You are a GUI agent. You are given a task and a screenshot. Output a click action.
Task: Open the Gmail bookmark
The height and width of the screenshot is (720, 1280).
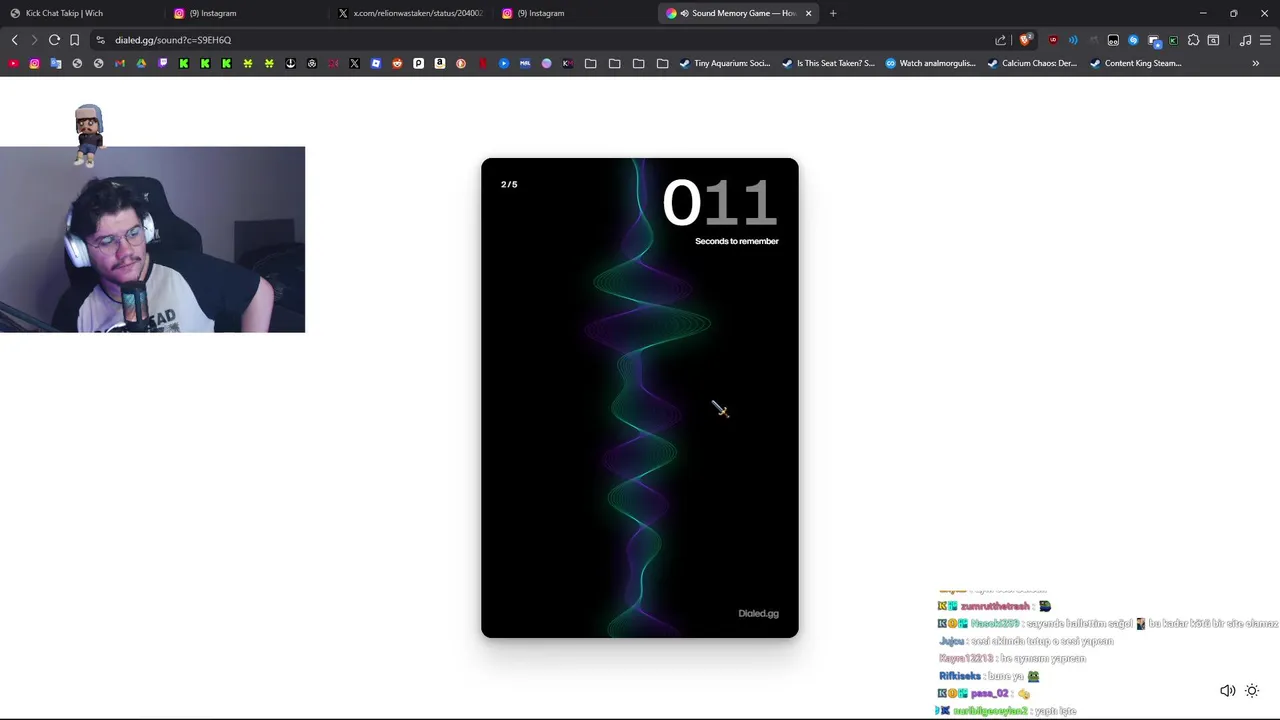120,63
